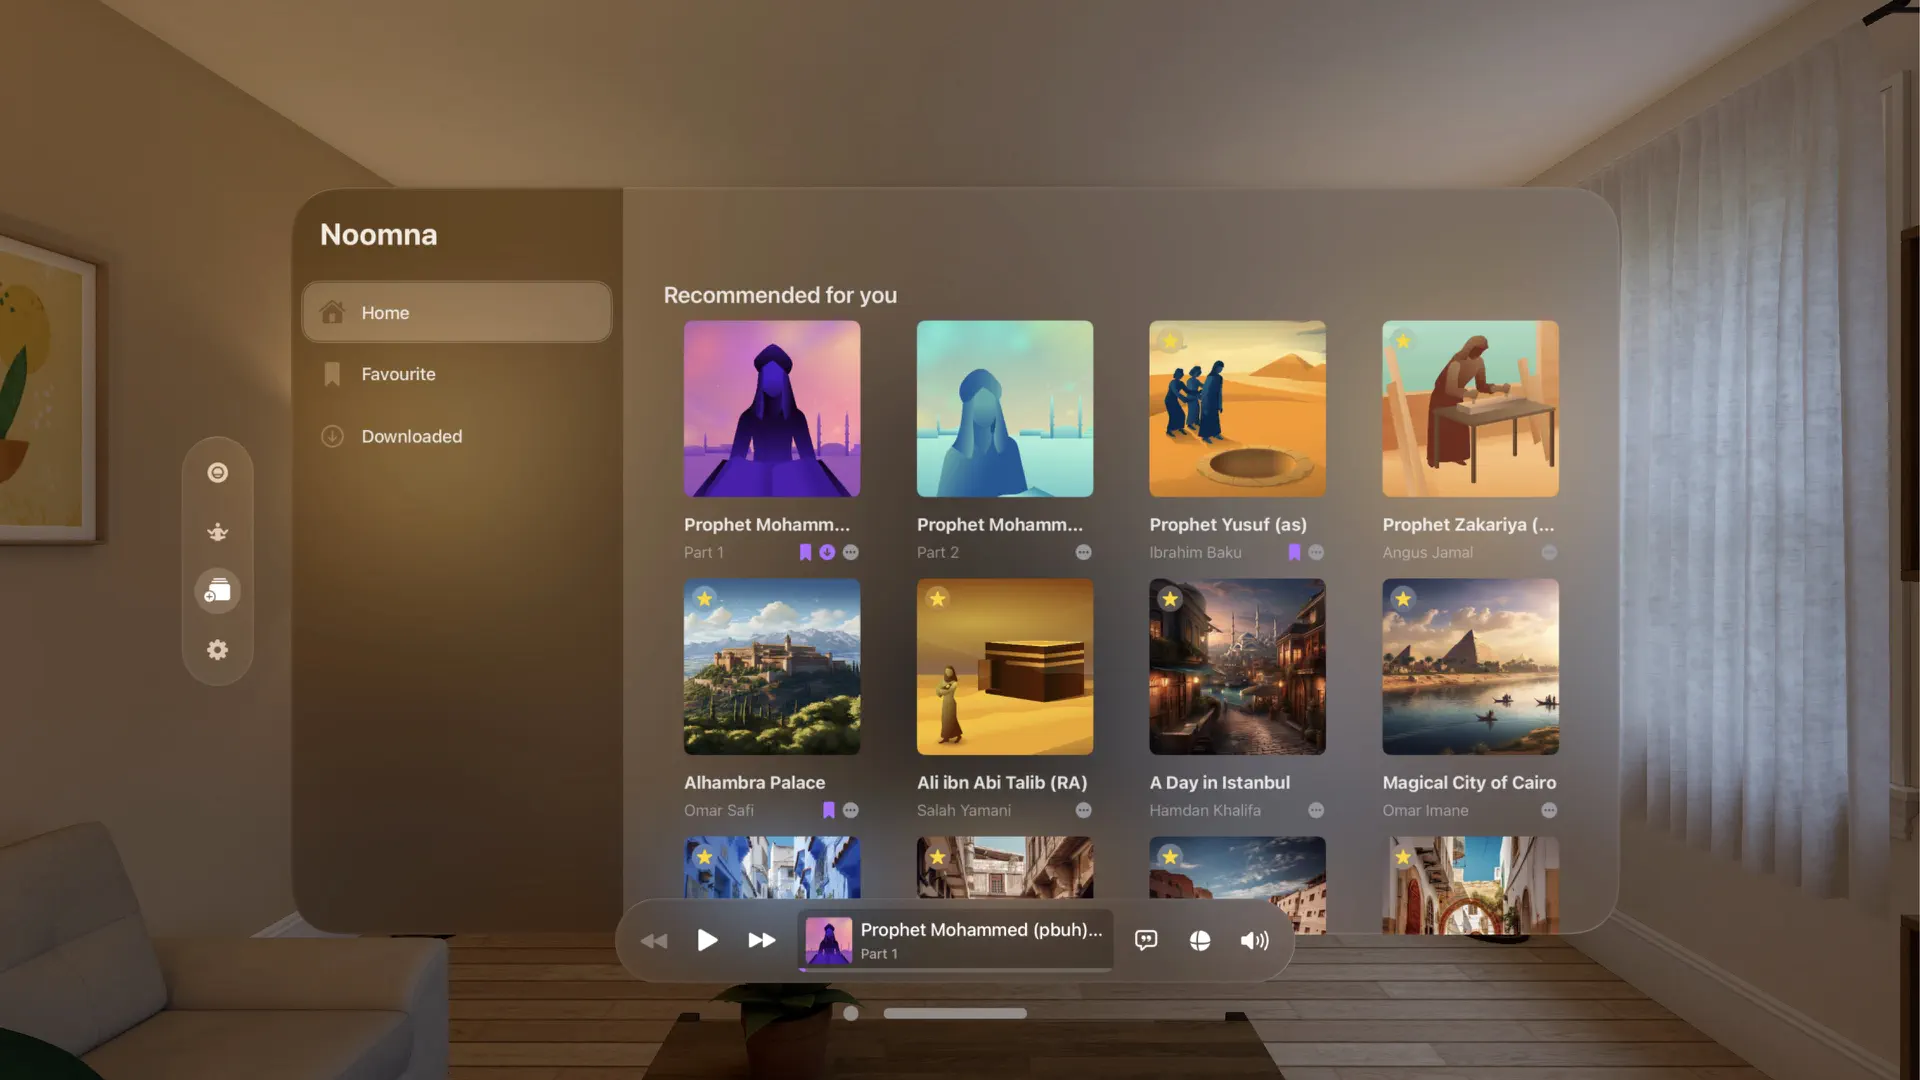
Task: Click the sleep face icon at top of ornament
Action: (x=217, y=473)
